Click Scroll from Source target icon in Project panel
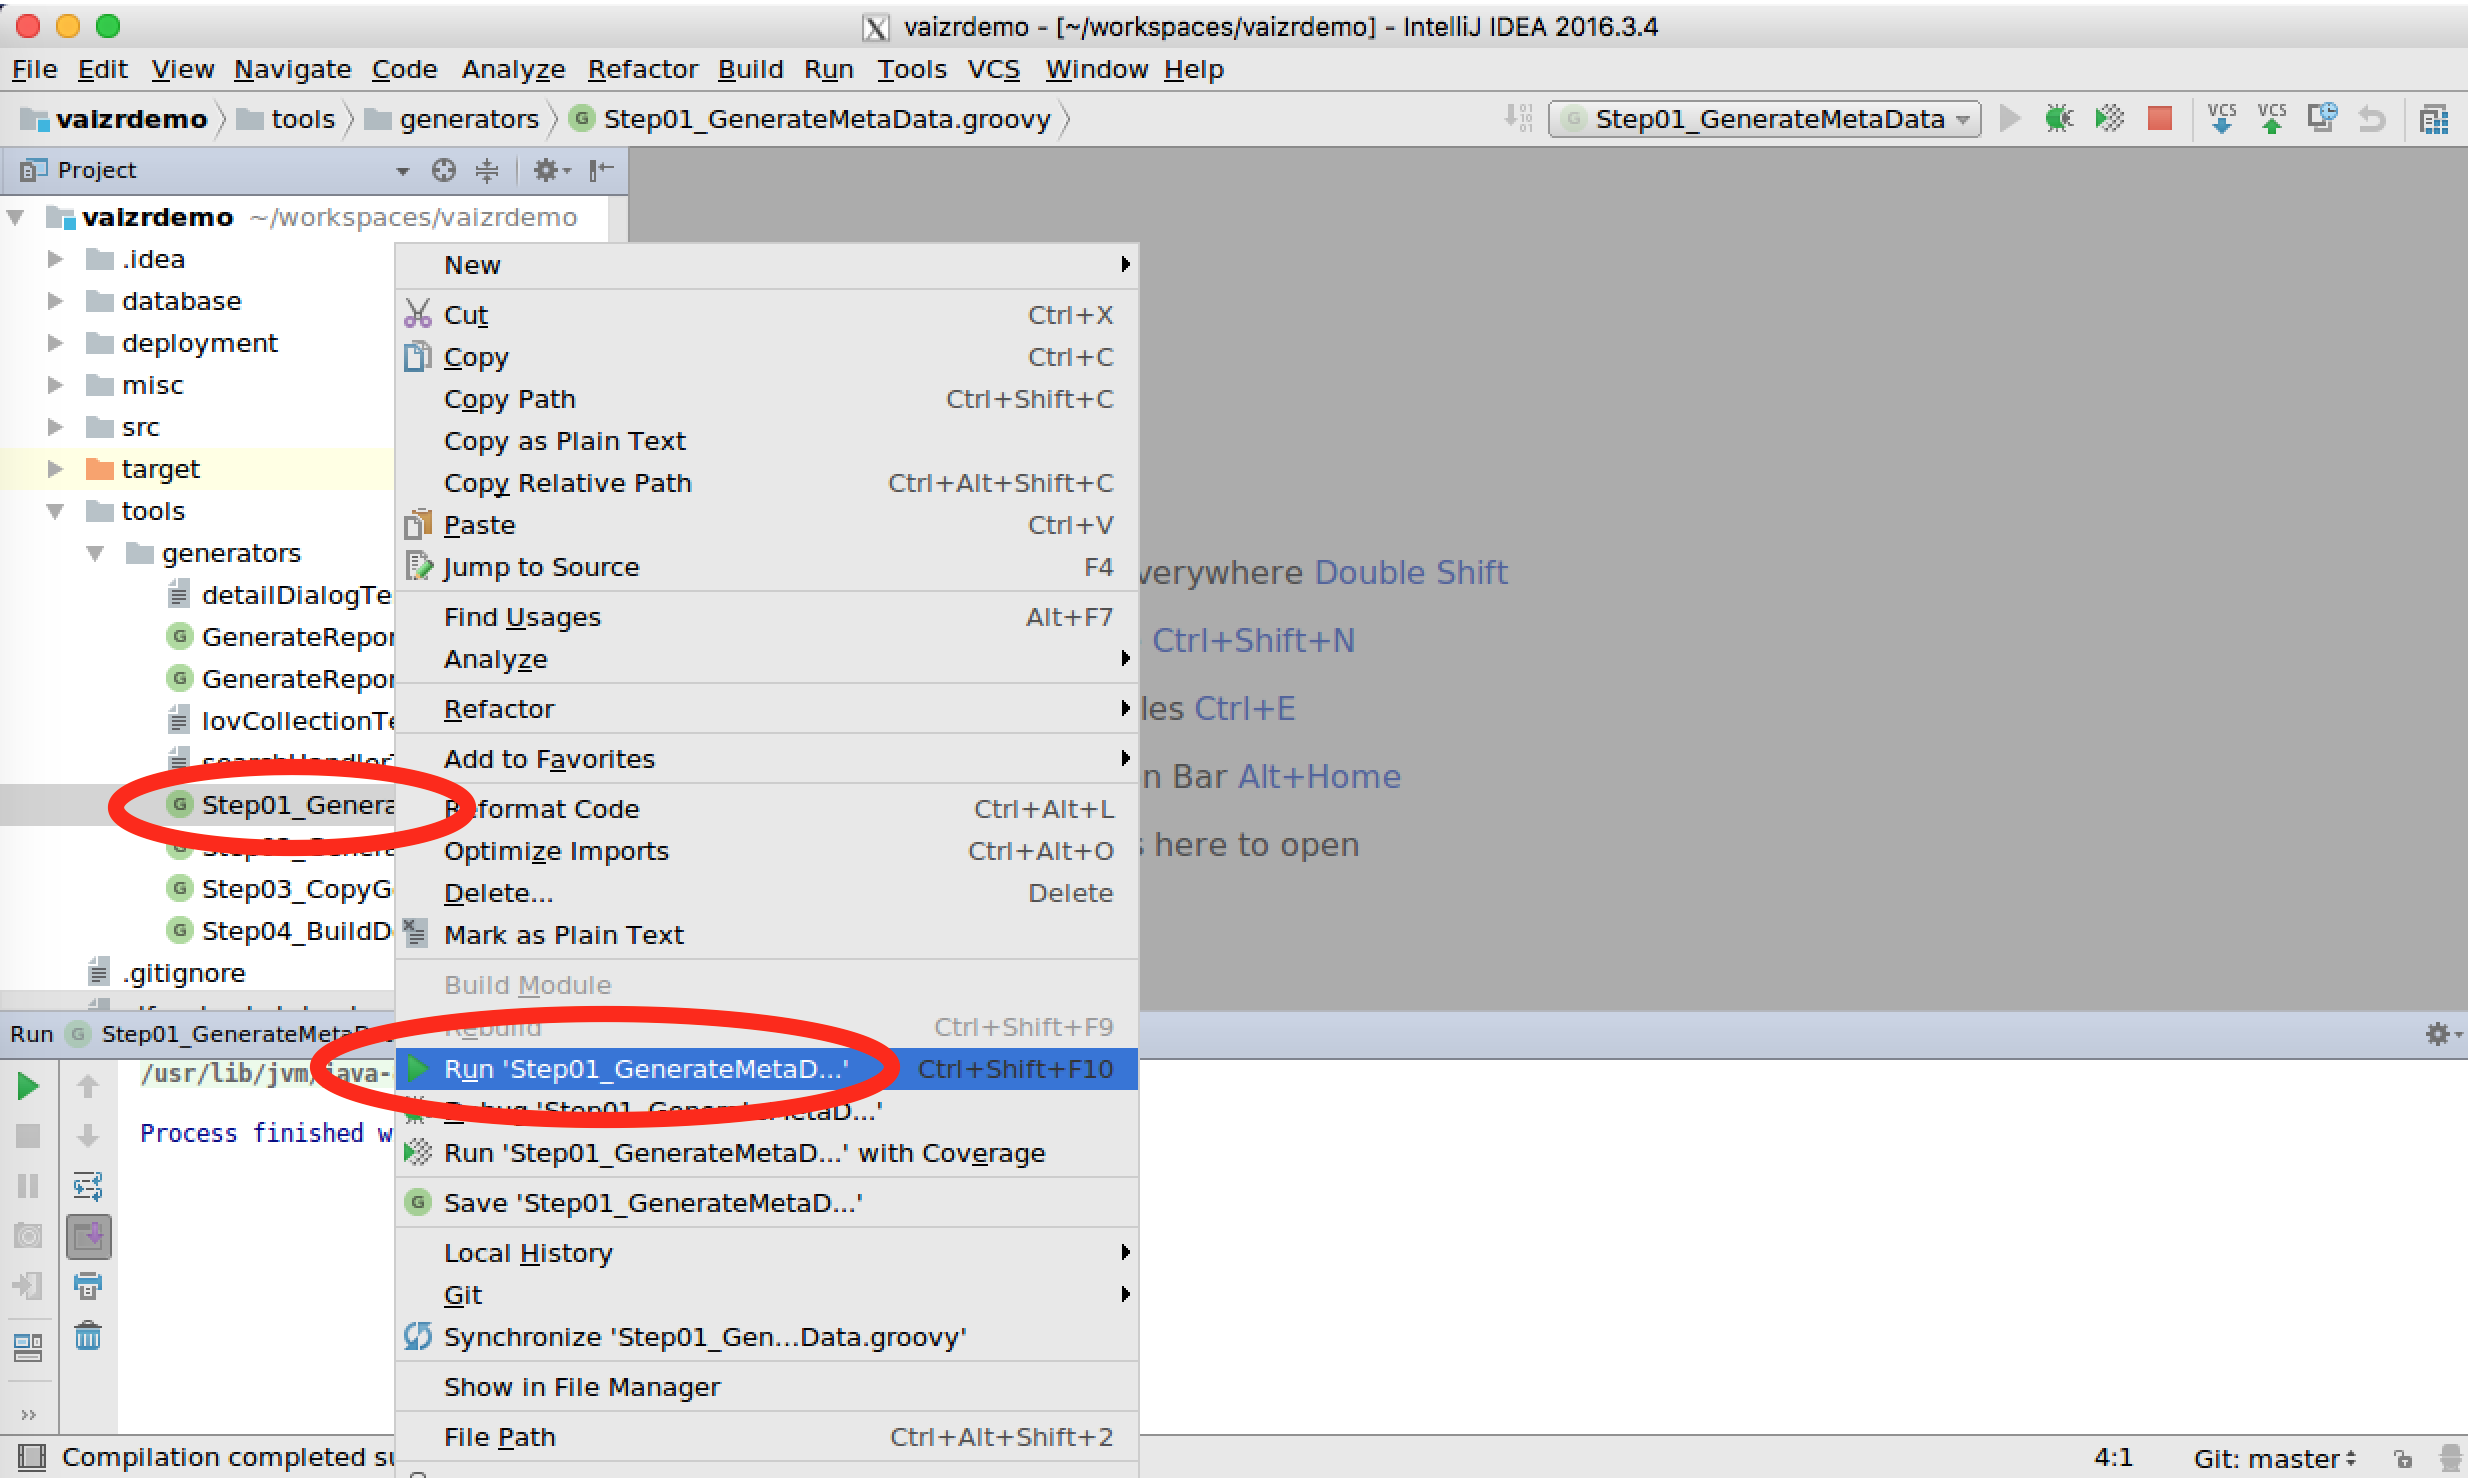Image resolution: width=2468 pixels, height=1478 pixels. (x=444, y=170)
